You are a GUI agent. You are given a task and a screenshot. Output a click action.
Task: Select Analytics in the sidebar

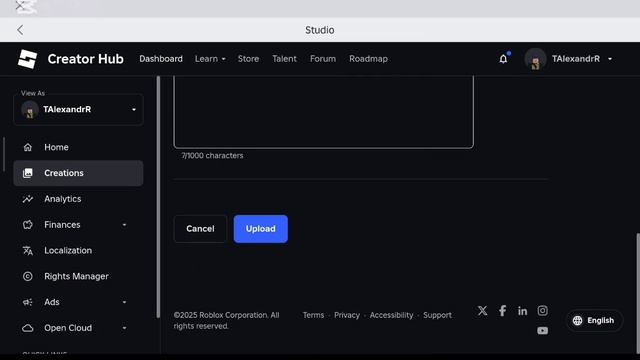tap(78, 199)
